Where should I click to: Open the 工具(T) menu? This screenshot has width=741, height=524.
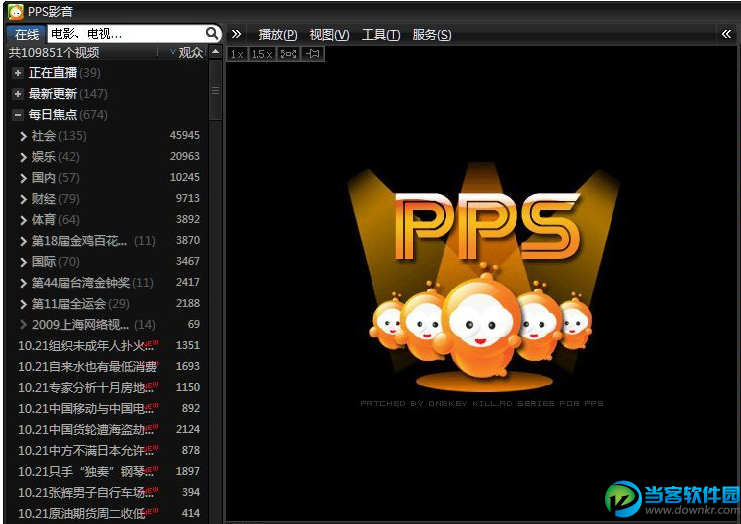click(380, 34)
